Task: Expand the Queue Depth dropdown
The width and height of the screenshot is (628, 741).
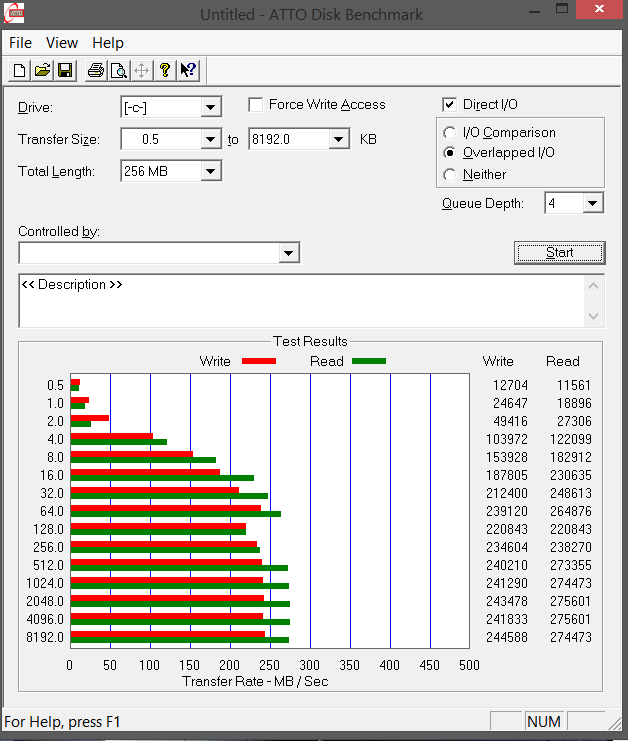Action: 593,203
